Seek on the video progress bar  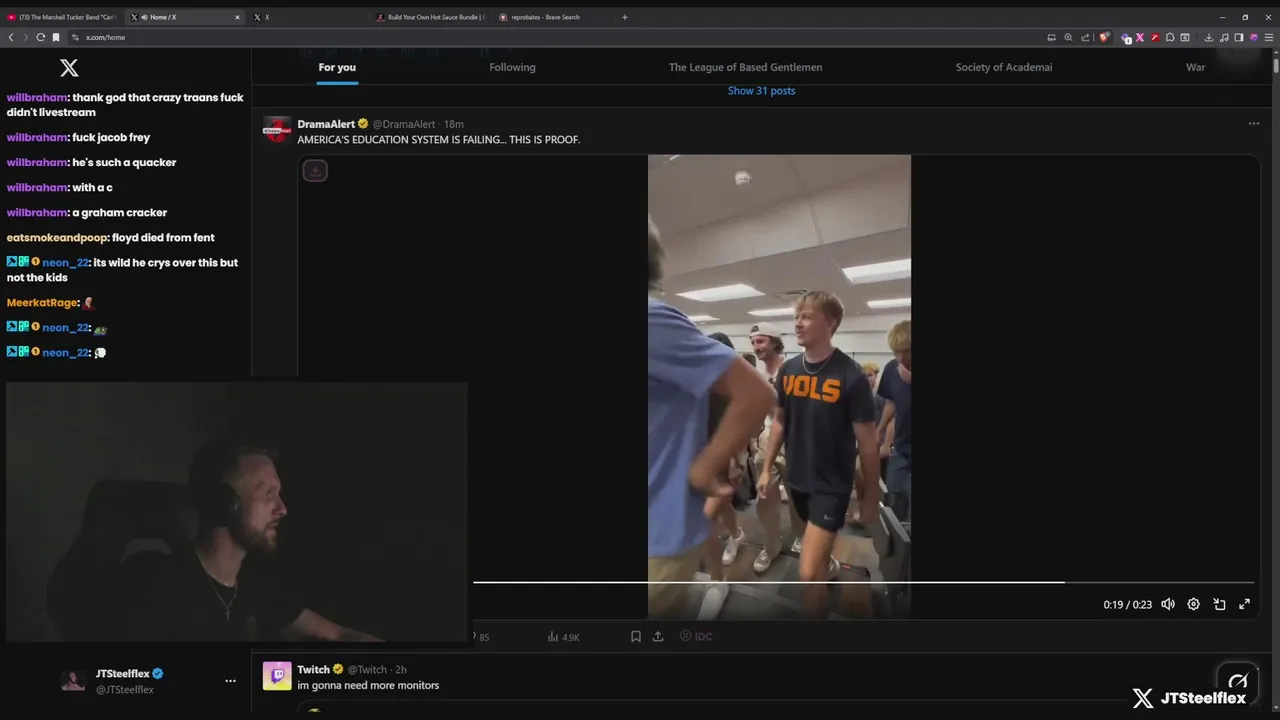863,581
